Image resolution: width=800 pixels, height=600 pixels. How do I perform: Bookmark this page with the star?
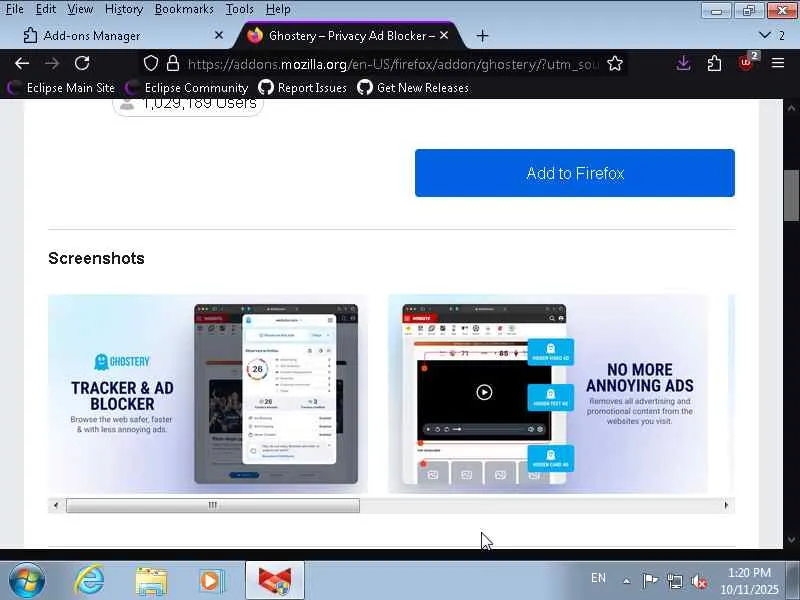click(x=615, y=63)
